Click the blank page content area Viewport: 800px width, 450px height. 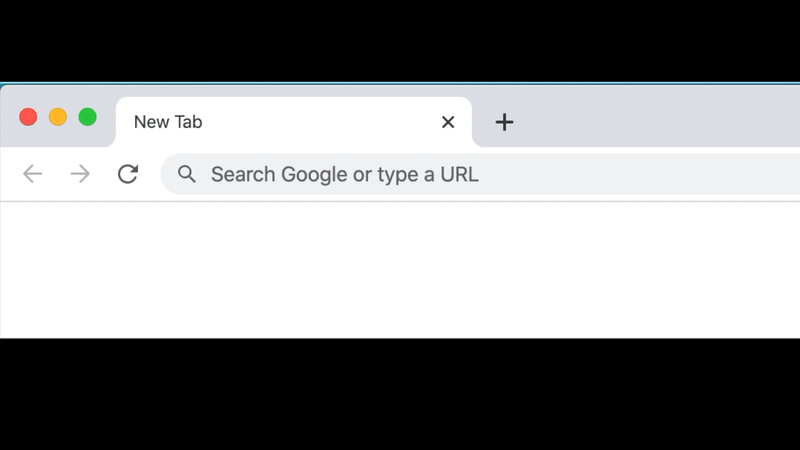[x=400, y=270]
